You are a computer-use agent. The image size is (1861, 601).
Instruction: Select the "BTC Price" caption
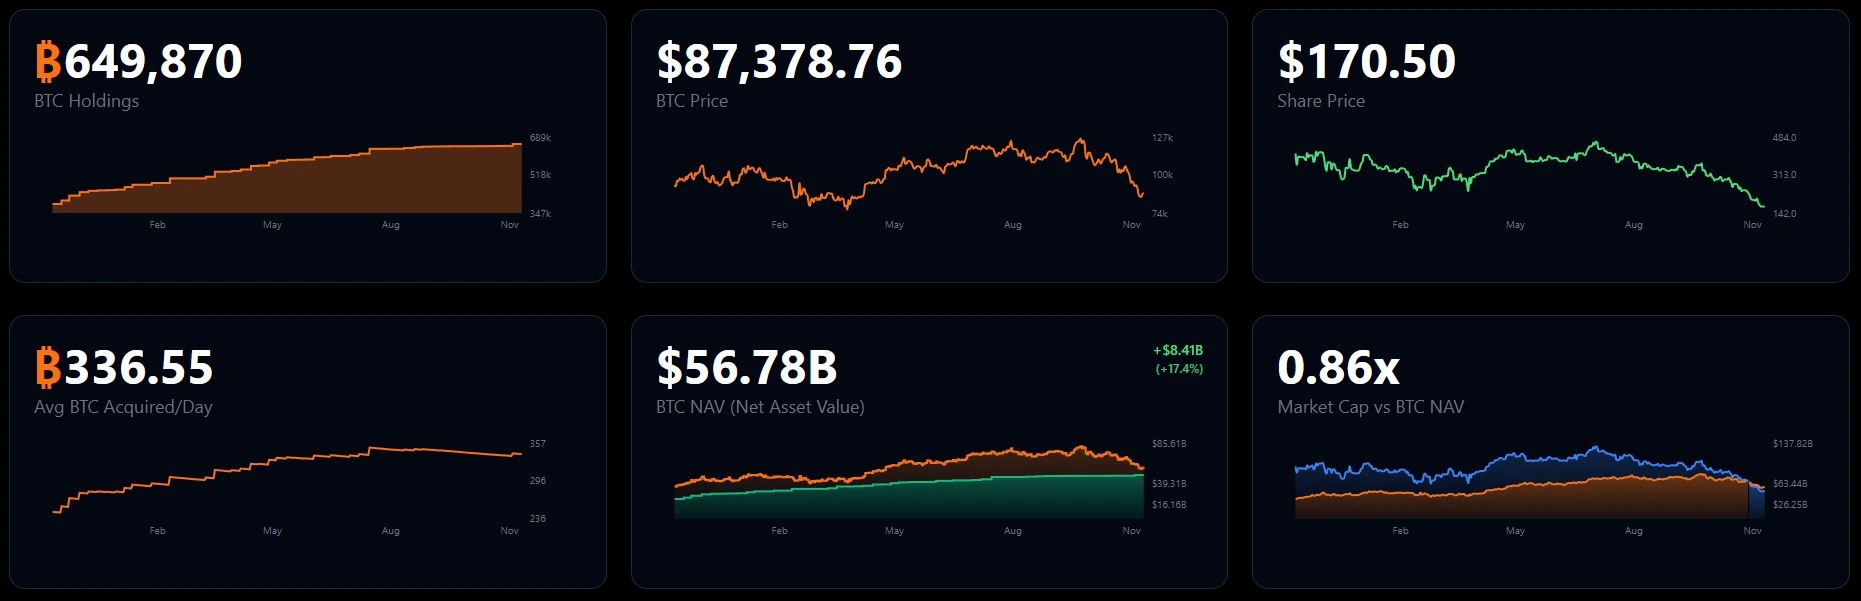click(x=692, y=101)
